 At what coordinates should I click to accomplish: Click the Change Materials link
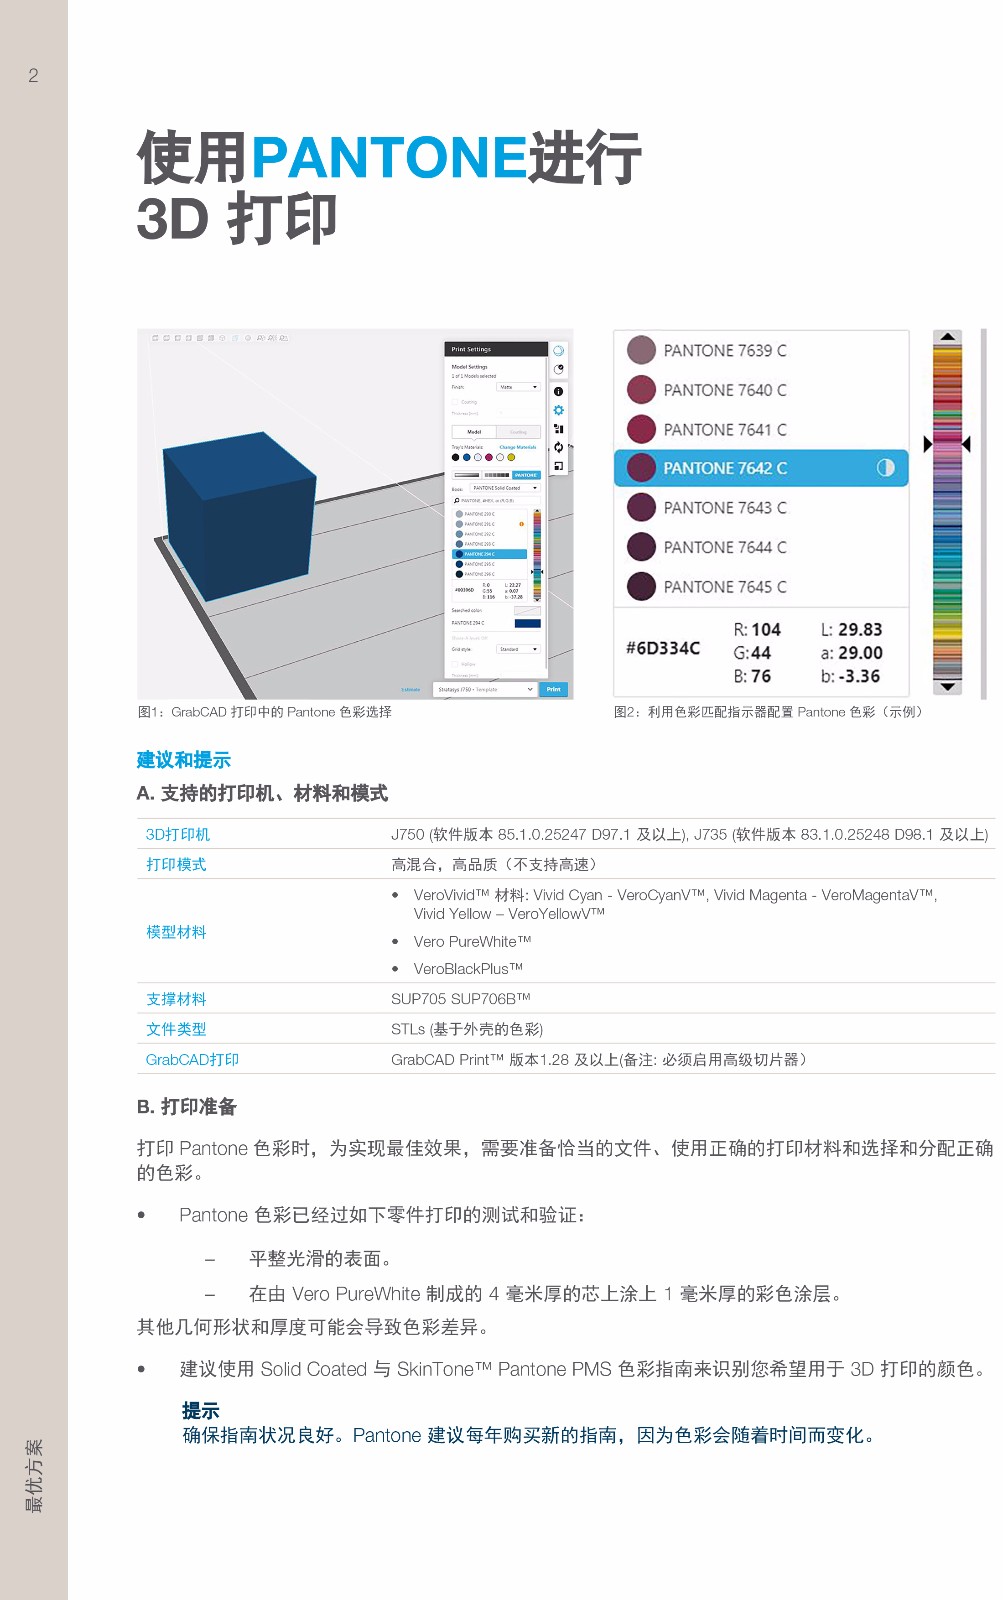(x=518, y=447)
